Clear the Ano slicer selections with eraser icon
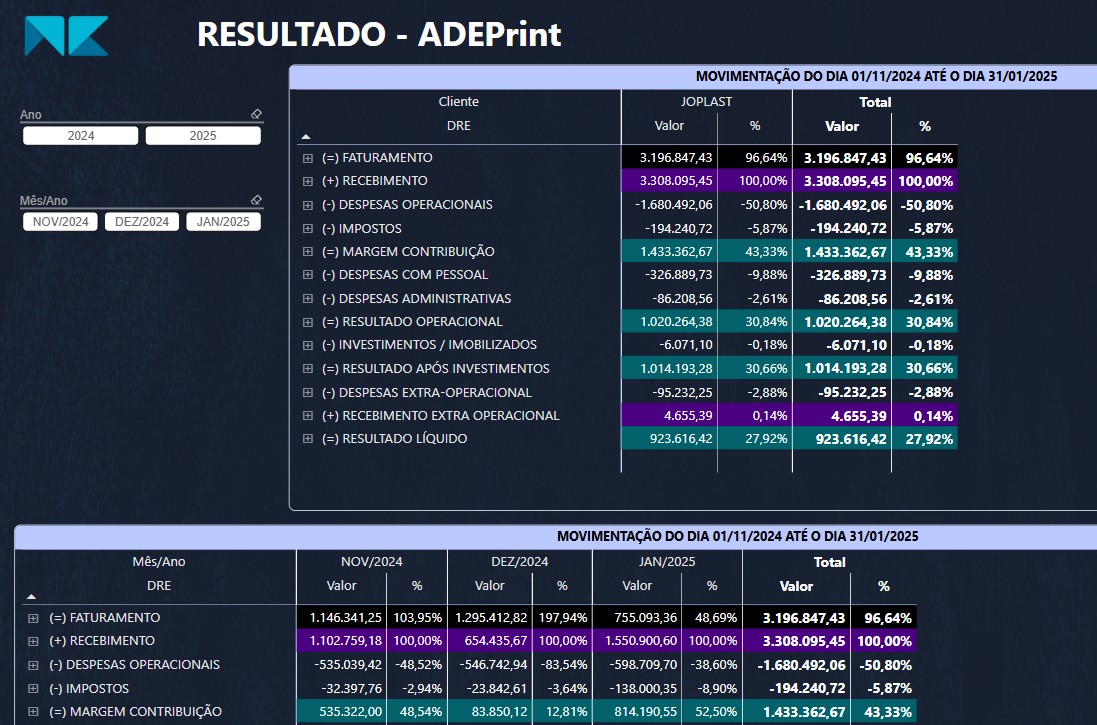 (x=256, y=114)
